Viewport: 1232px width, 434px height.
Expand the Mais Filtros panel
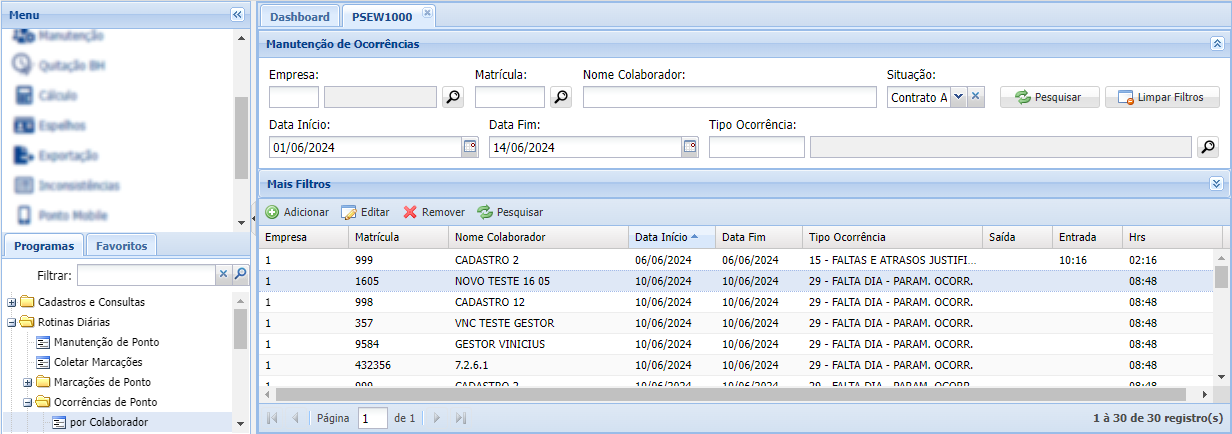[1216, 184]
